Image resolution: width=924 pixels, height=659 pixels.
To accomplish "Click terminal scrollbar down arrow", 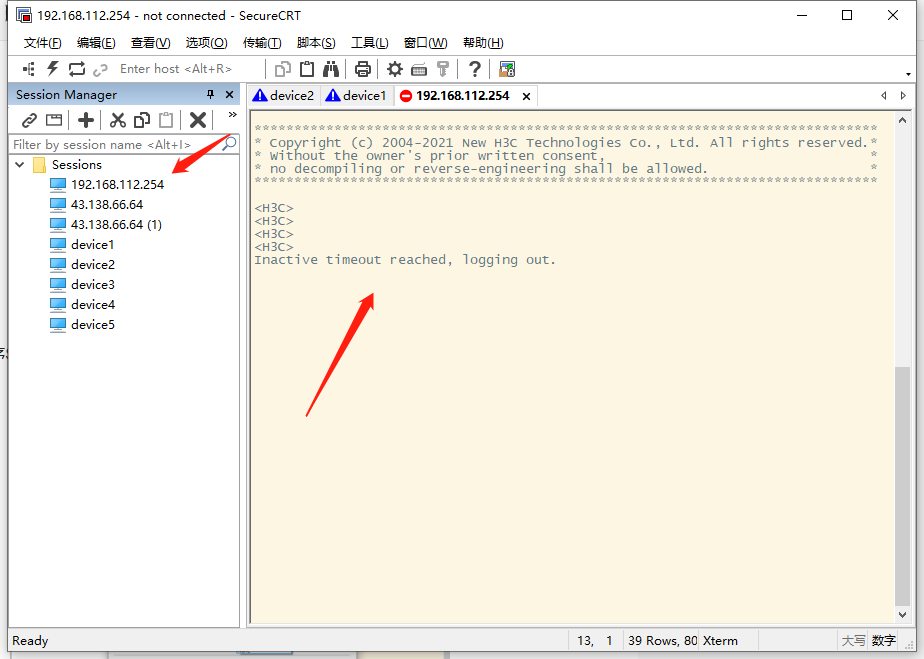I will pos(902,614).
